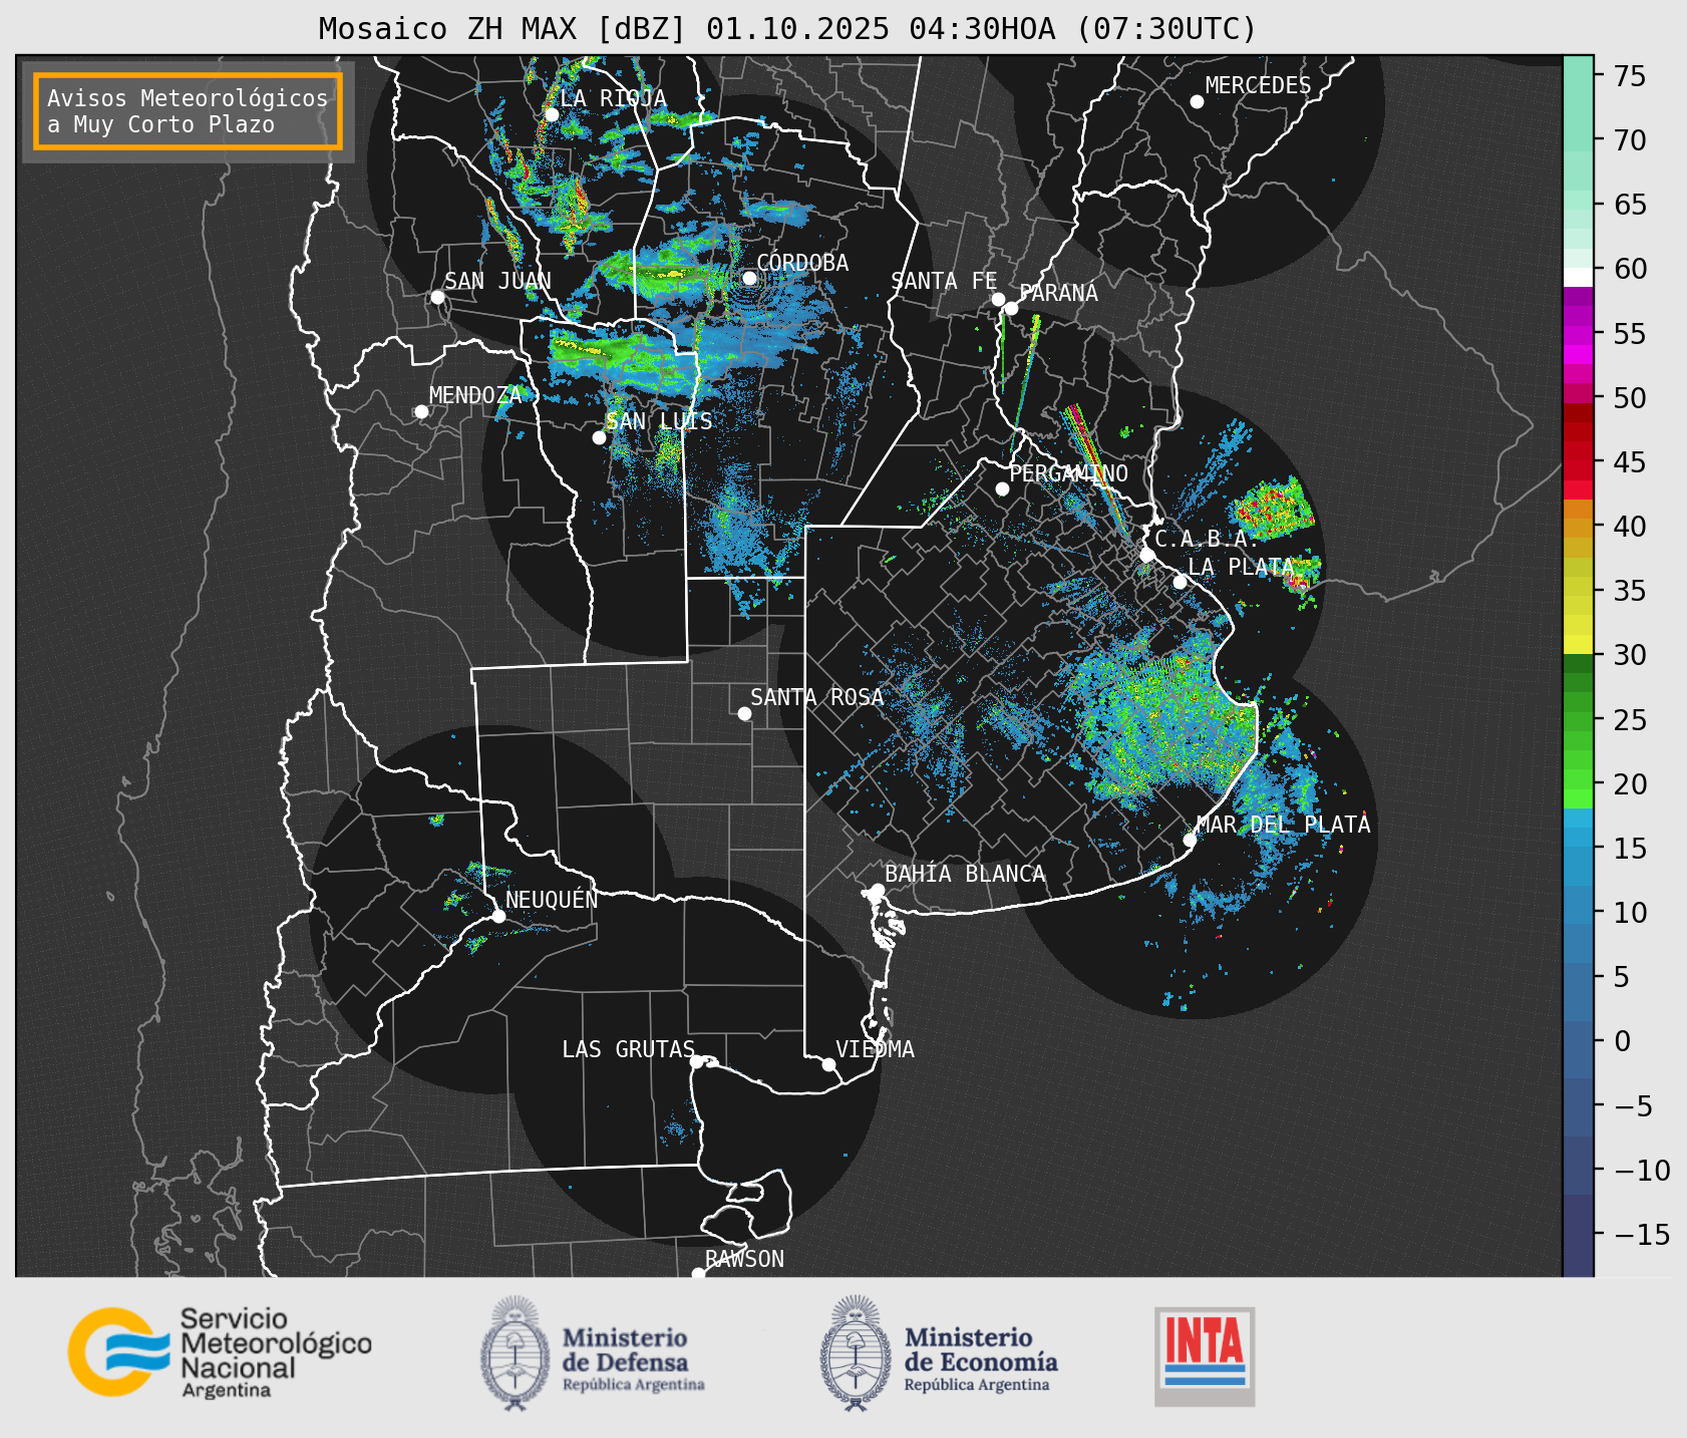Click the MAR DEL PLATA city marker dot
Viewport: 1687px width, 1438px height.
click(1190, 840)
